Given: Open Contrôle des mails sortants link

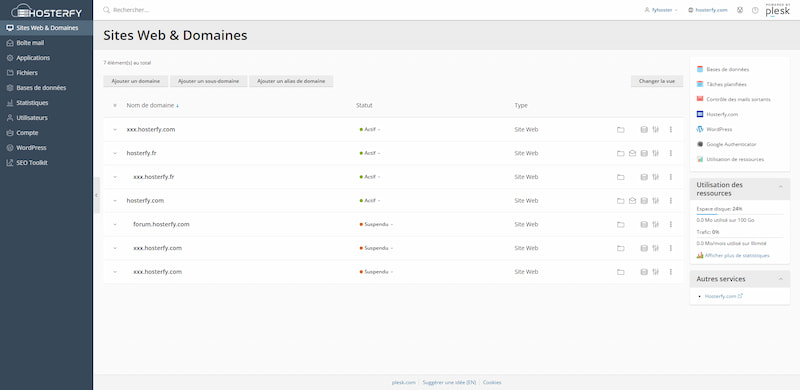Looking at the screenshot, I should click(x=738, y=99).
